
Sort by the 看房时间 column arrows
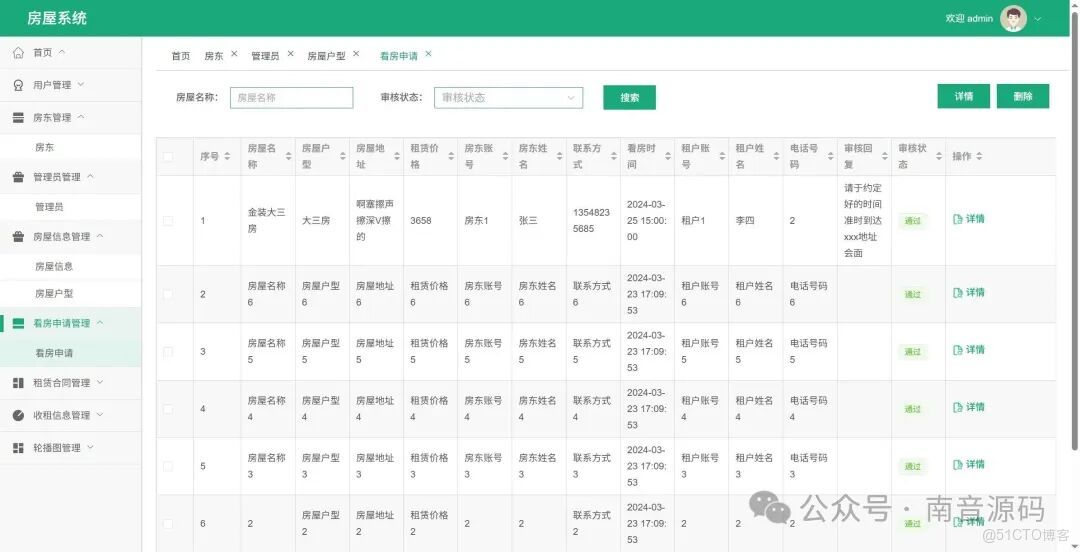(667, 156)
